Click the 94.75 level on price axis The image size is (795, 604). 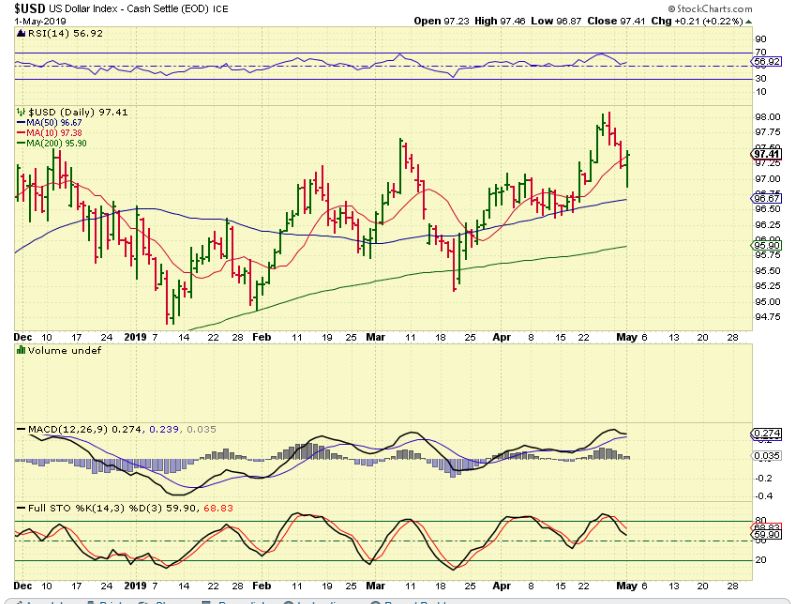pos(768,317)
